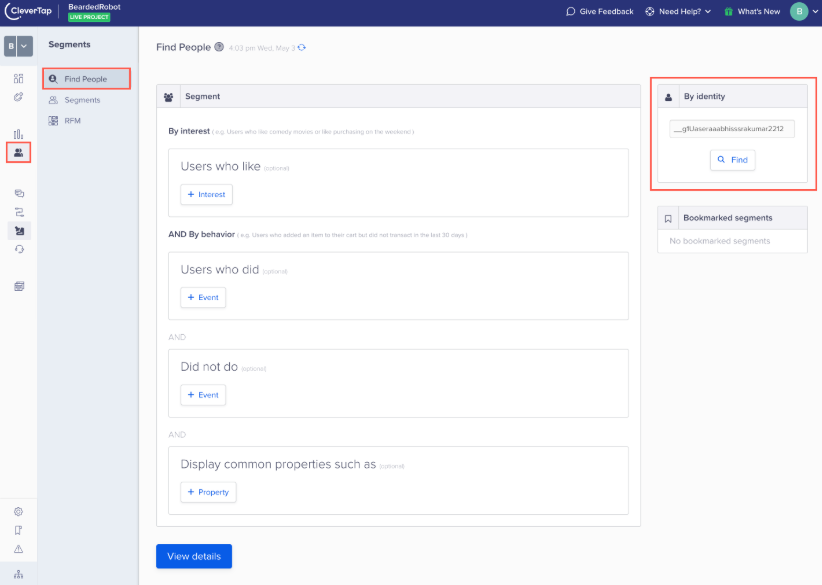This screenshot has width=822, height=585.
Task: Open the rocket Campaigns icon in sidebar
Action: point(18,97)
